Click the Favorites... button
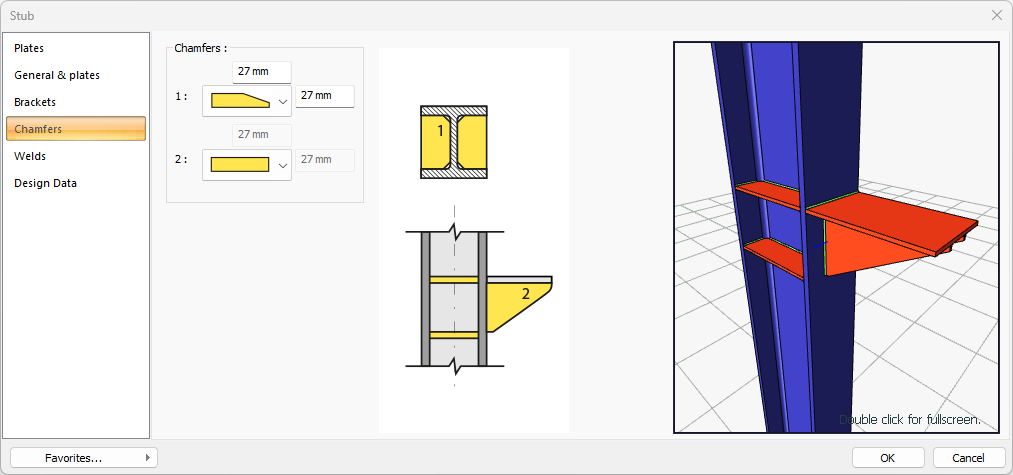This screenshot has height=475, width=1013. pyautogui.click(x=84, y=458)
